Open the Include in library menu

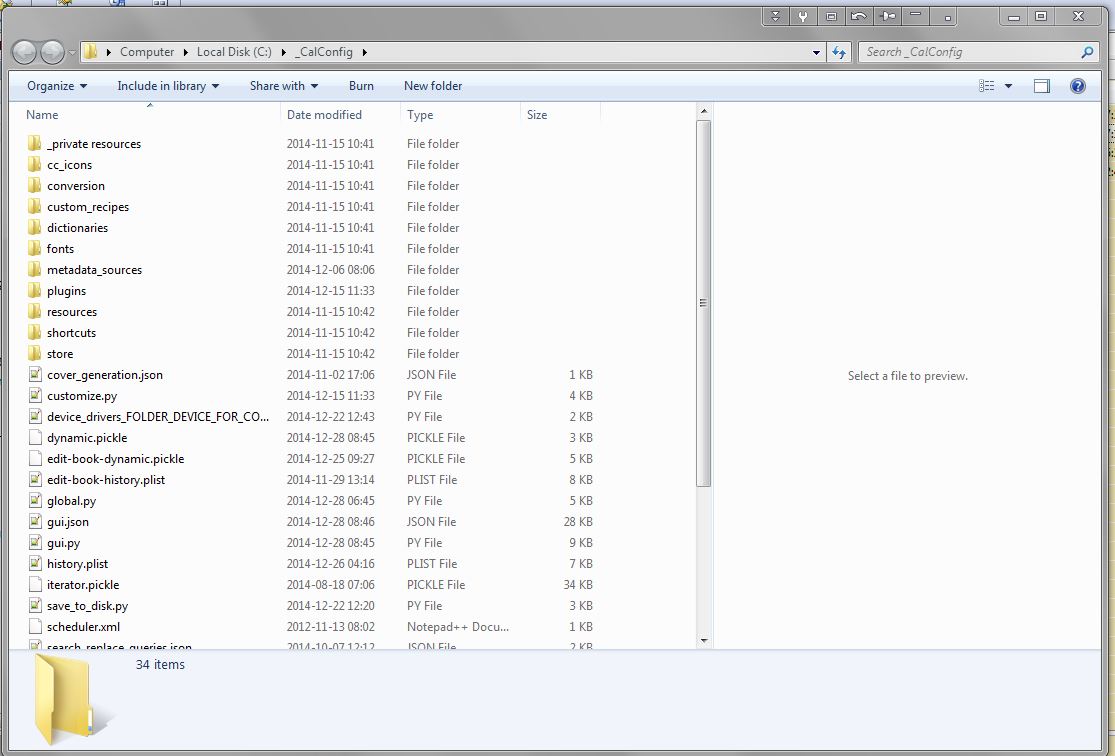168,86
